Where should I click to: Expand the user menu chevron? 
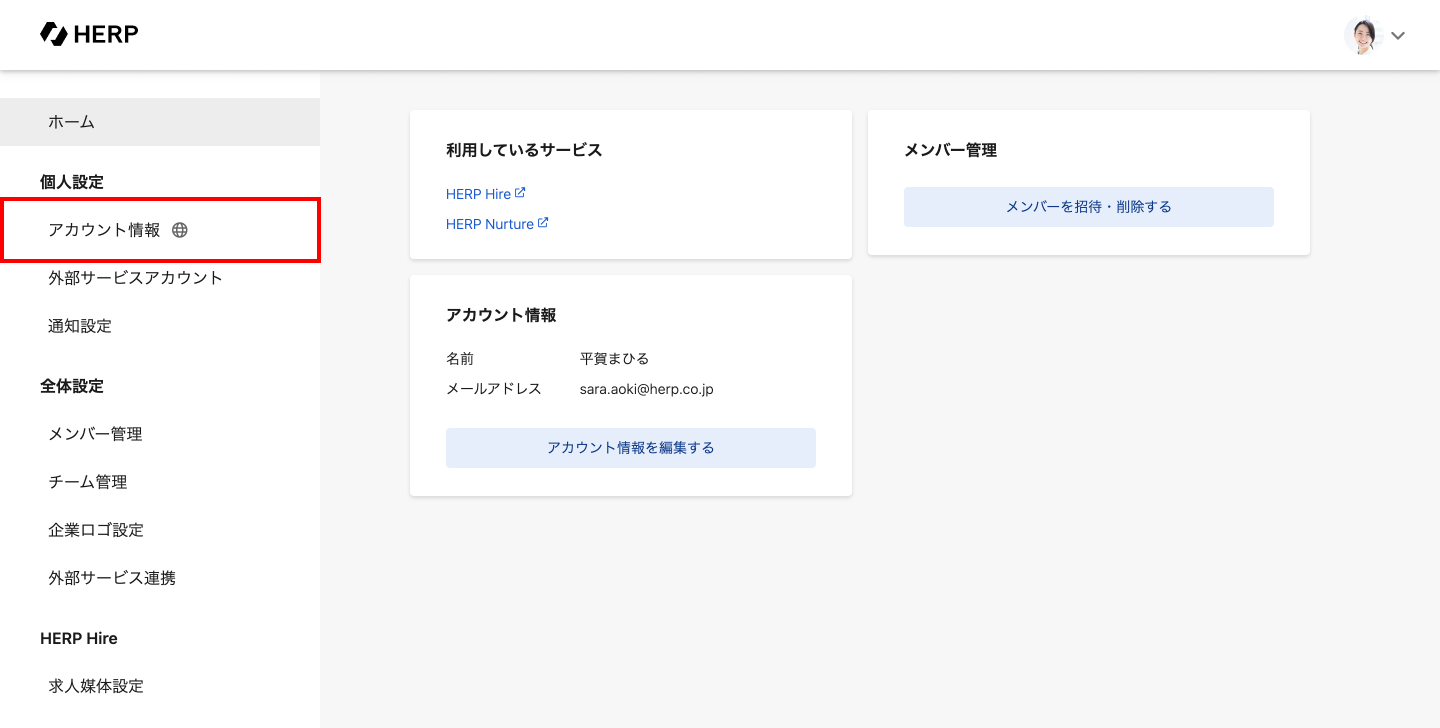click(x=1398, y=36)
